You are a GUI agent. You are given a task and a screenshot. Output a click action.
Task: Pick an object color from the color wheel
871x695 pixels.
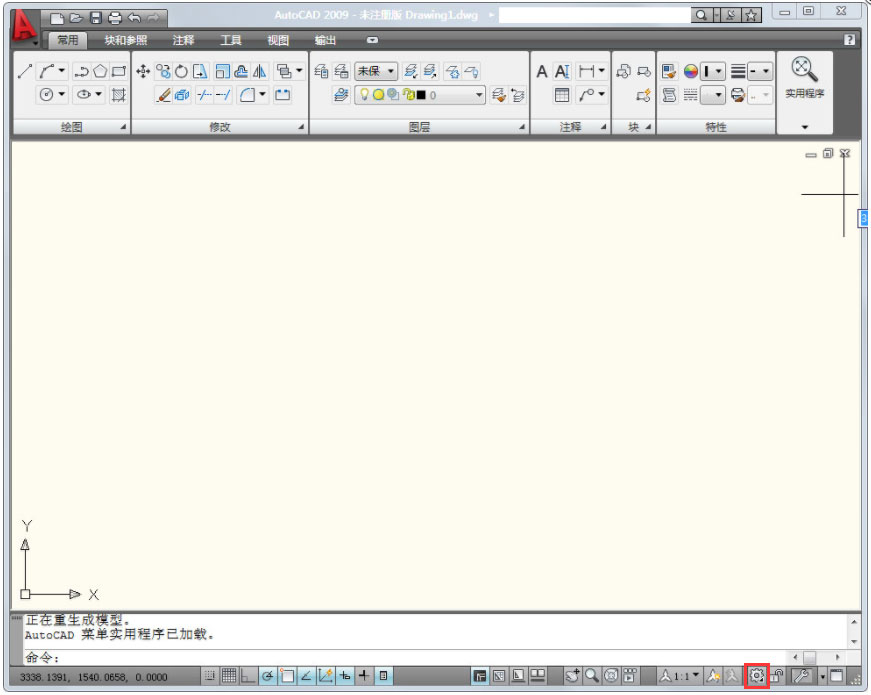[690, 71]
